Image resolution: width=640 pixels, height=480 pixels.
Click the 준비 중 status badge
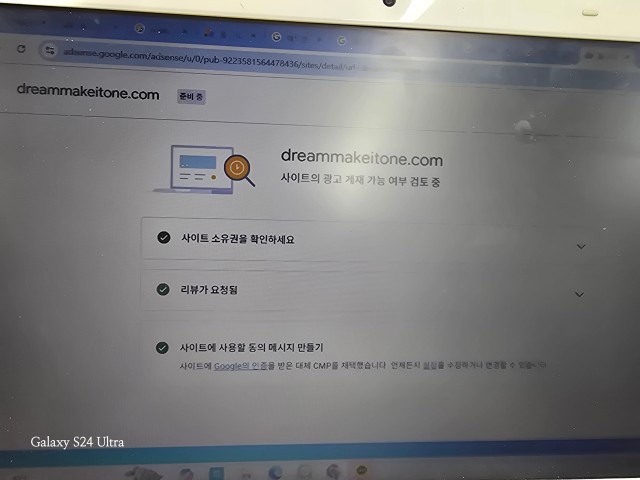click(x=191, y=97)
